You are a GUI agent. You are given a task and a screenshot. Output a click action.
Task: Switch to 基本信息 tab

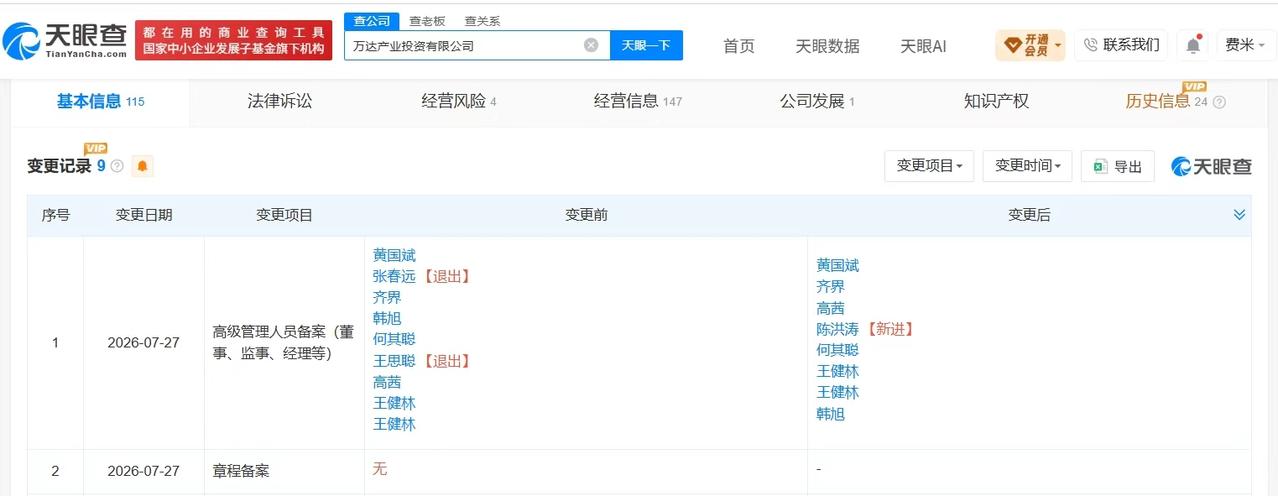coord(100,101)
